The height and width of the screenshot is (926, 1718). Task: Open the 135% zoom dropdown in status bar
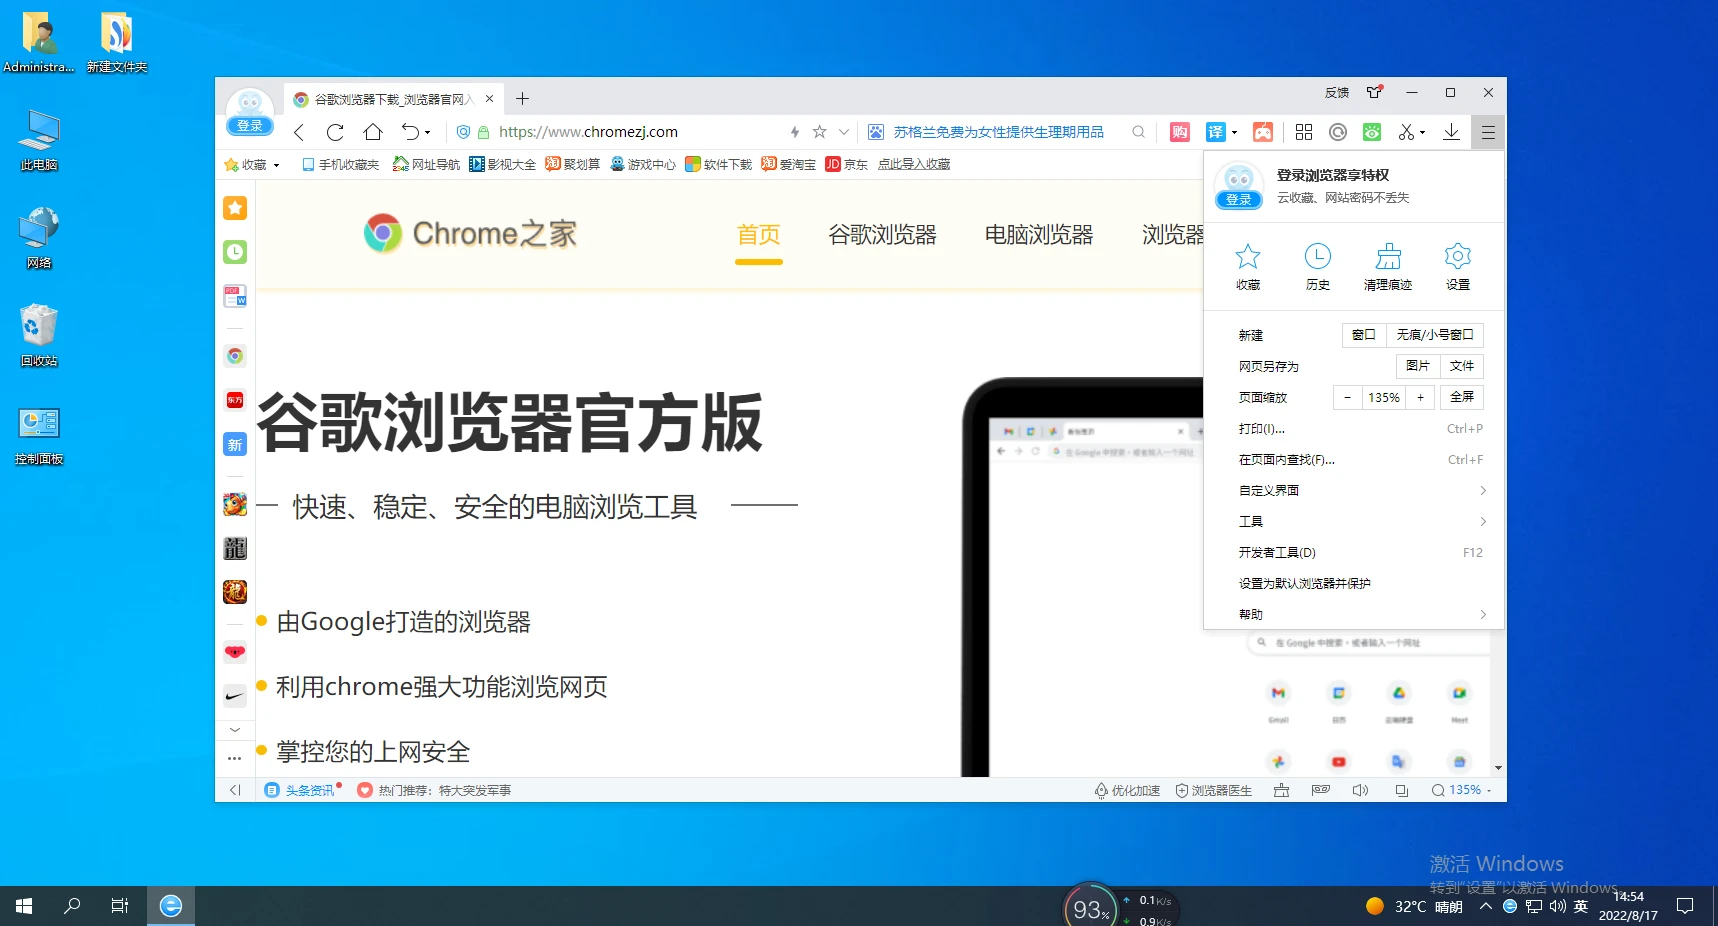tap(1461, 790)
